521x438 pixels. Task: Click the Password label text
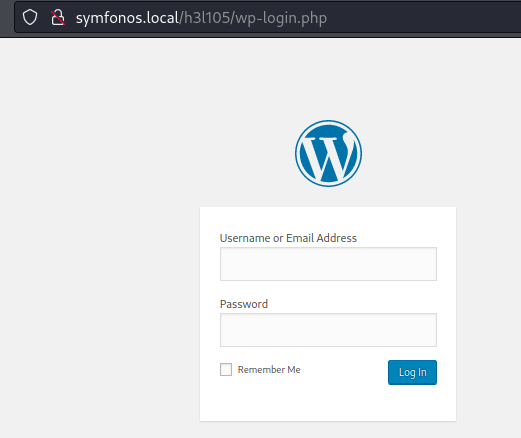[244, 304]
